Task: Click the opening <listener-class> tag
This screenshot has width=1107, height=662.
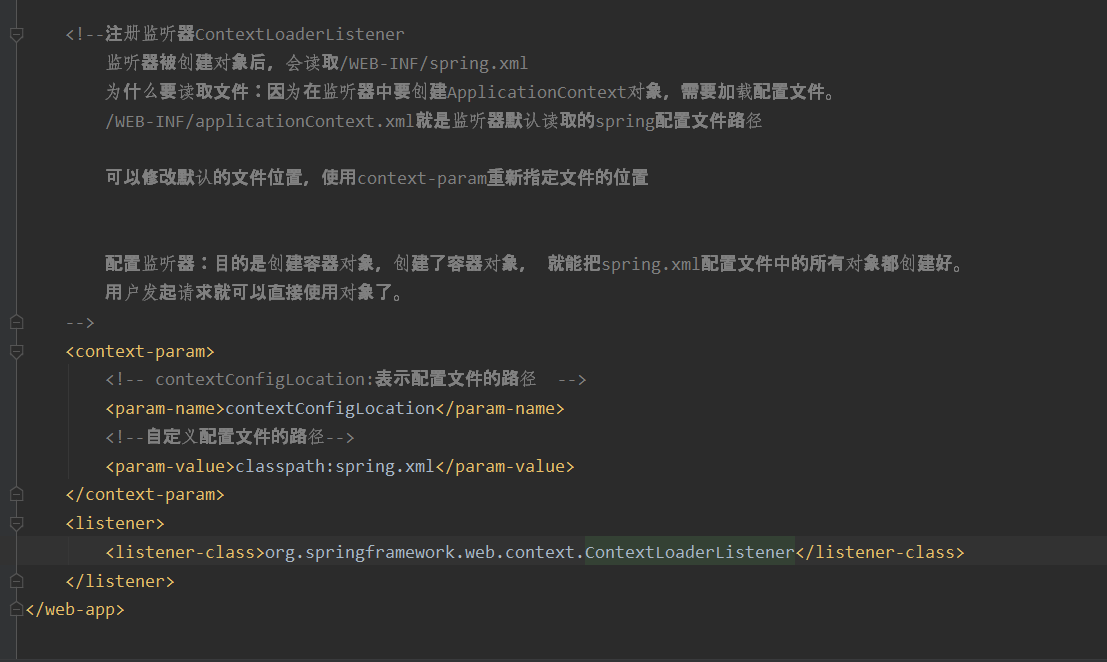Action: pyautogui.click(x=185, y=552)
